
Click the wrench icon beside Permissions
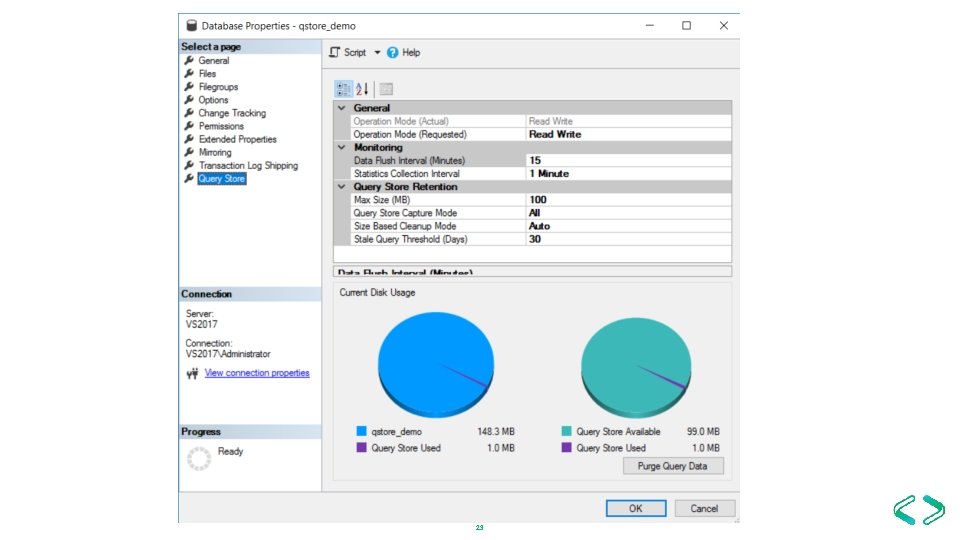(189, 126)
